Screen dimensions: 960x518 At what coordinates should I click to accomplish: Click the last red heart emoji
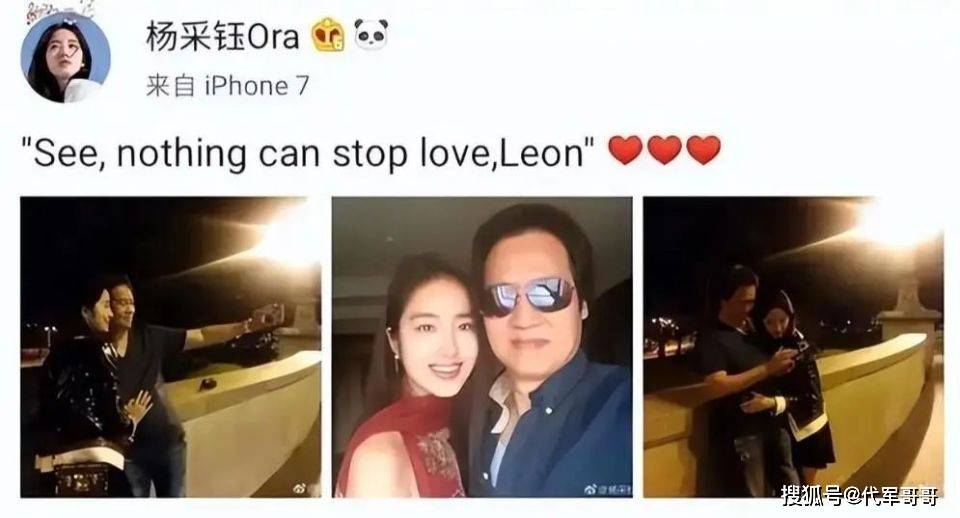(703, 150)
